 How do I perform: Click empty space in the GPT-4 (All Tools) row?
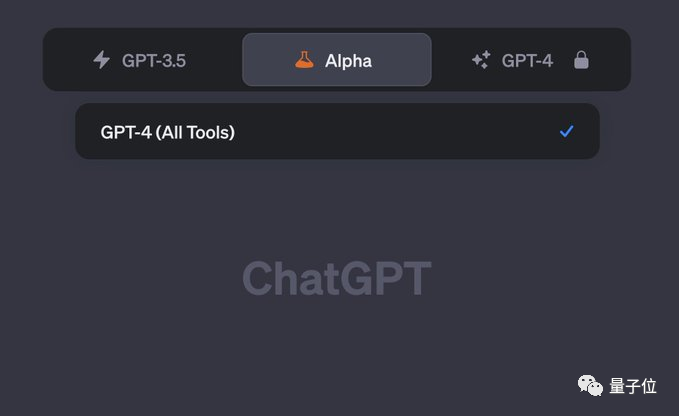pos(400,131)
